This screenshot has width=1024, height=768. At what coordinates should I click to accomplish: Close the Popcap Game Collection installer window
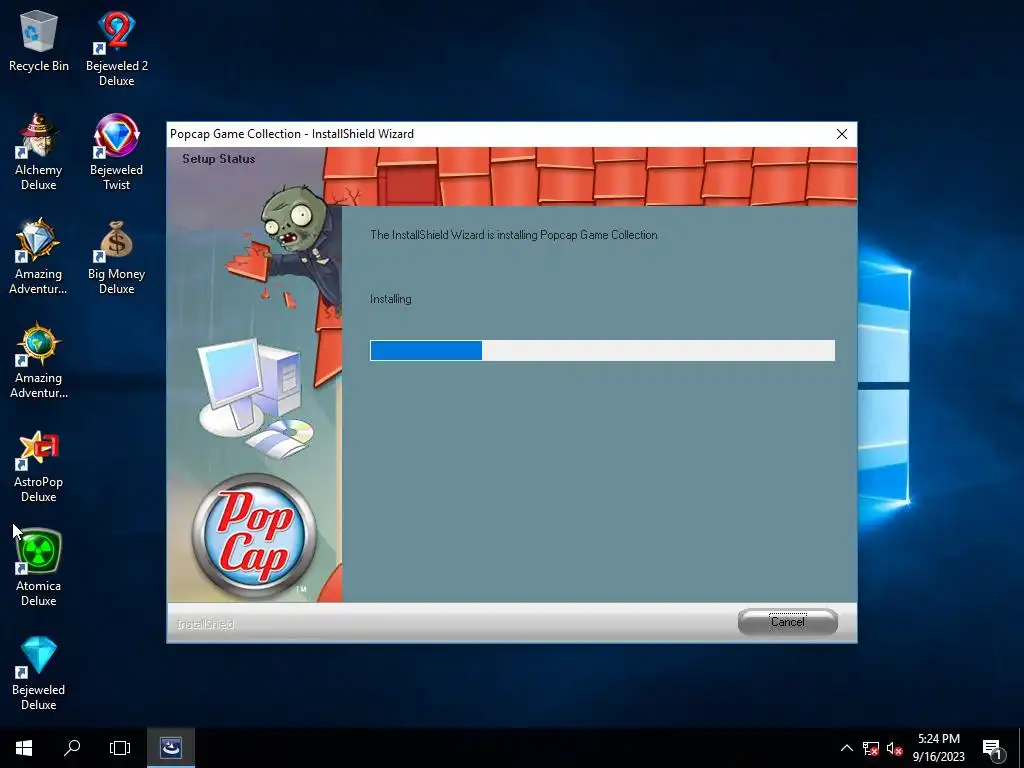click(842, 134)
